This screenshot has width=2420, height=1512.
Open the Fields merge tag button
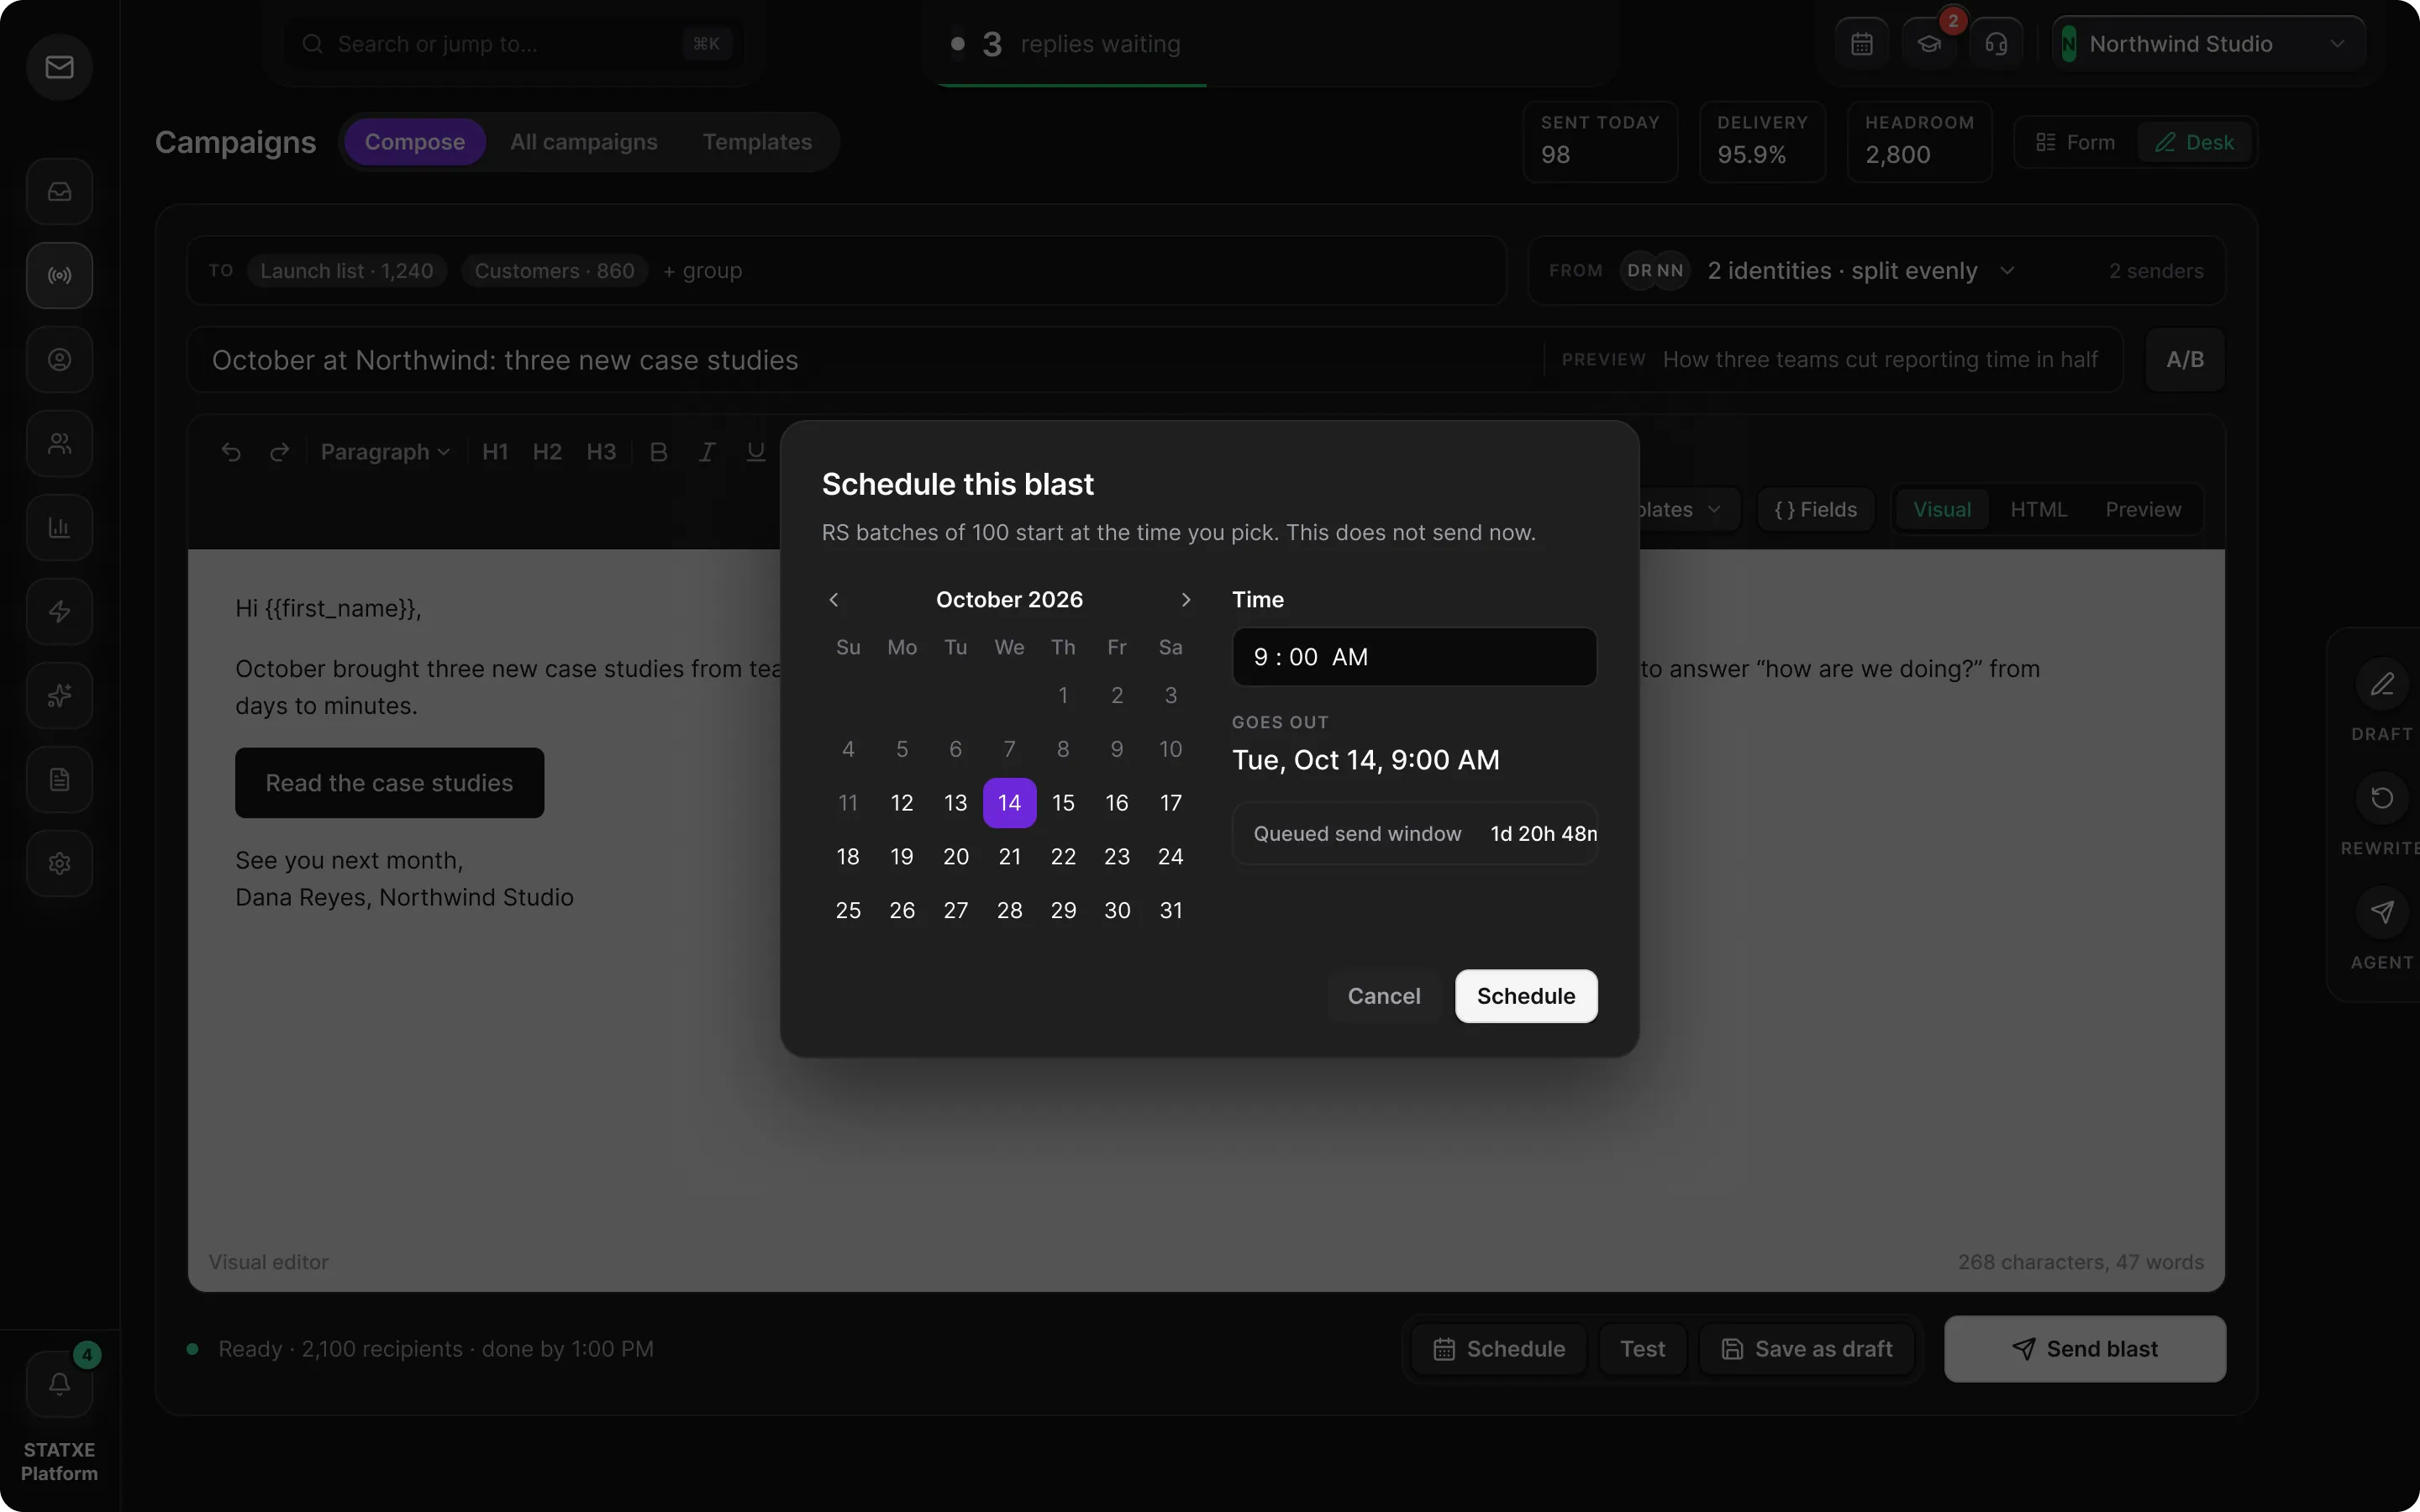point(1816,509)
